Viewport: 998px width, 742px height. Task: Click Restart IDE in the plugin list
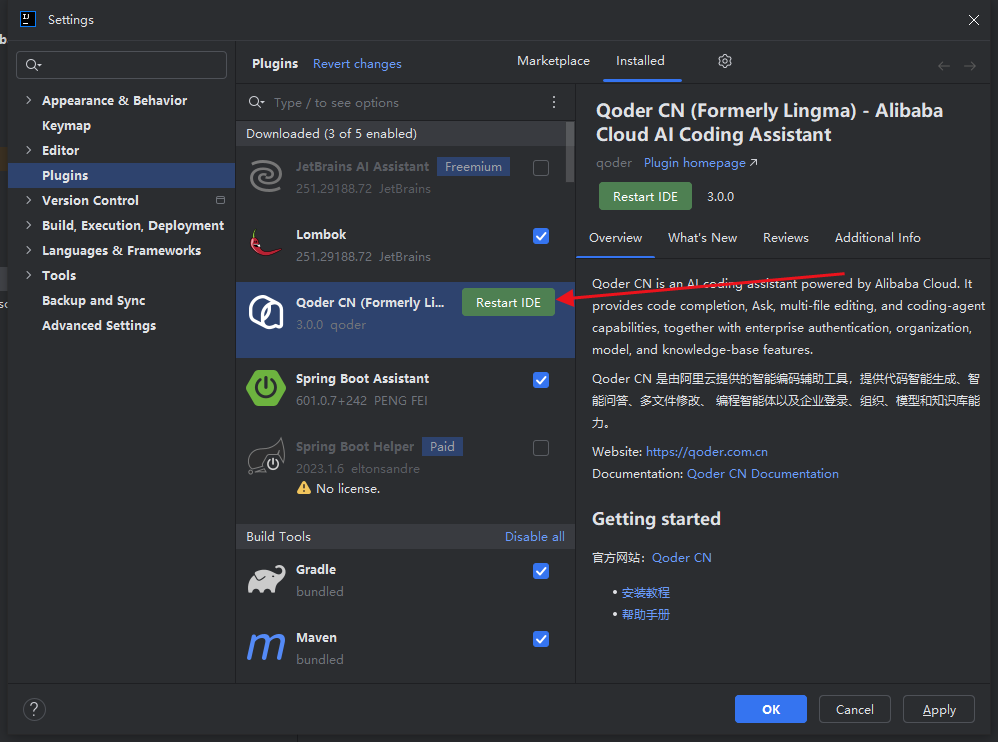pyautogui.click(x=508, y=302)
